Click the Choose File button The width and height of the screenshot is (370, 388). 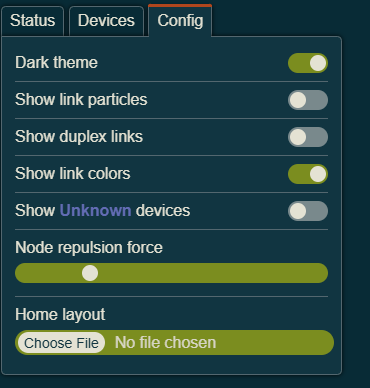(61, 343)
